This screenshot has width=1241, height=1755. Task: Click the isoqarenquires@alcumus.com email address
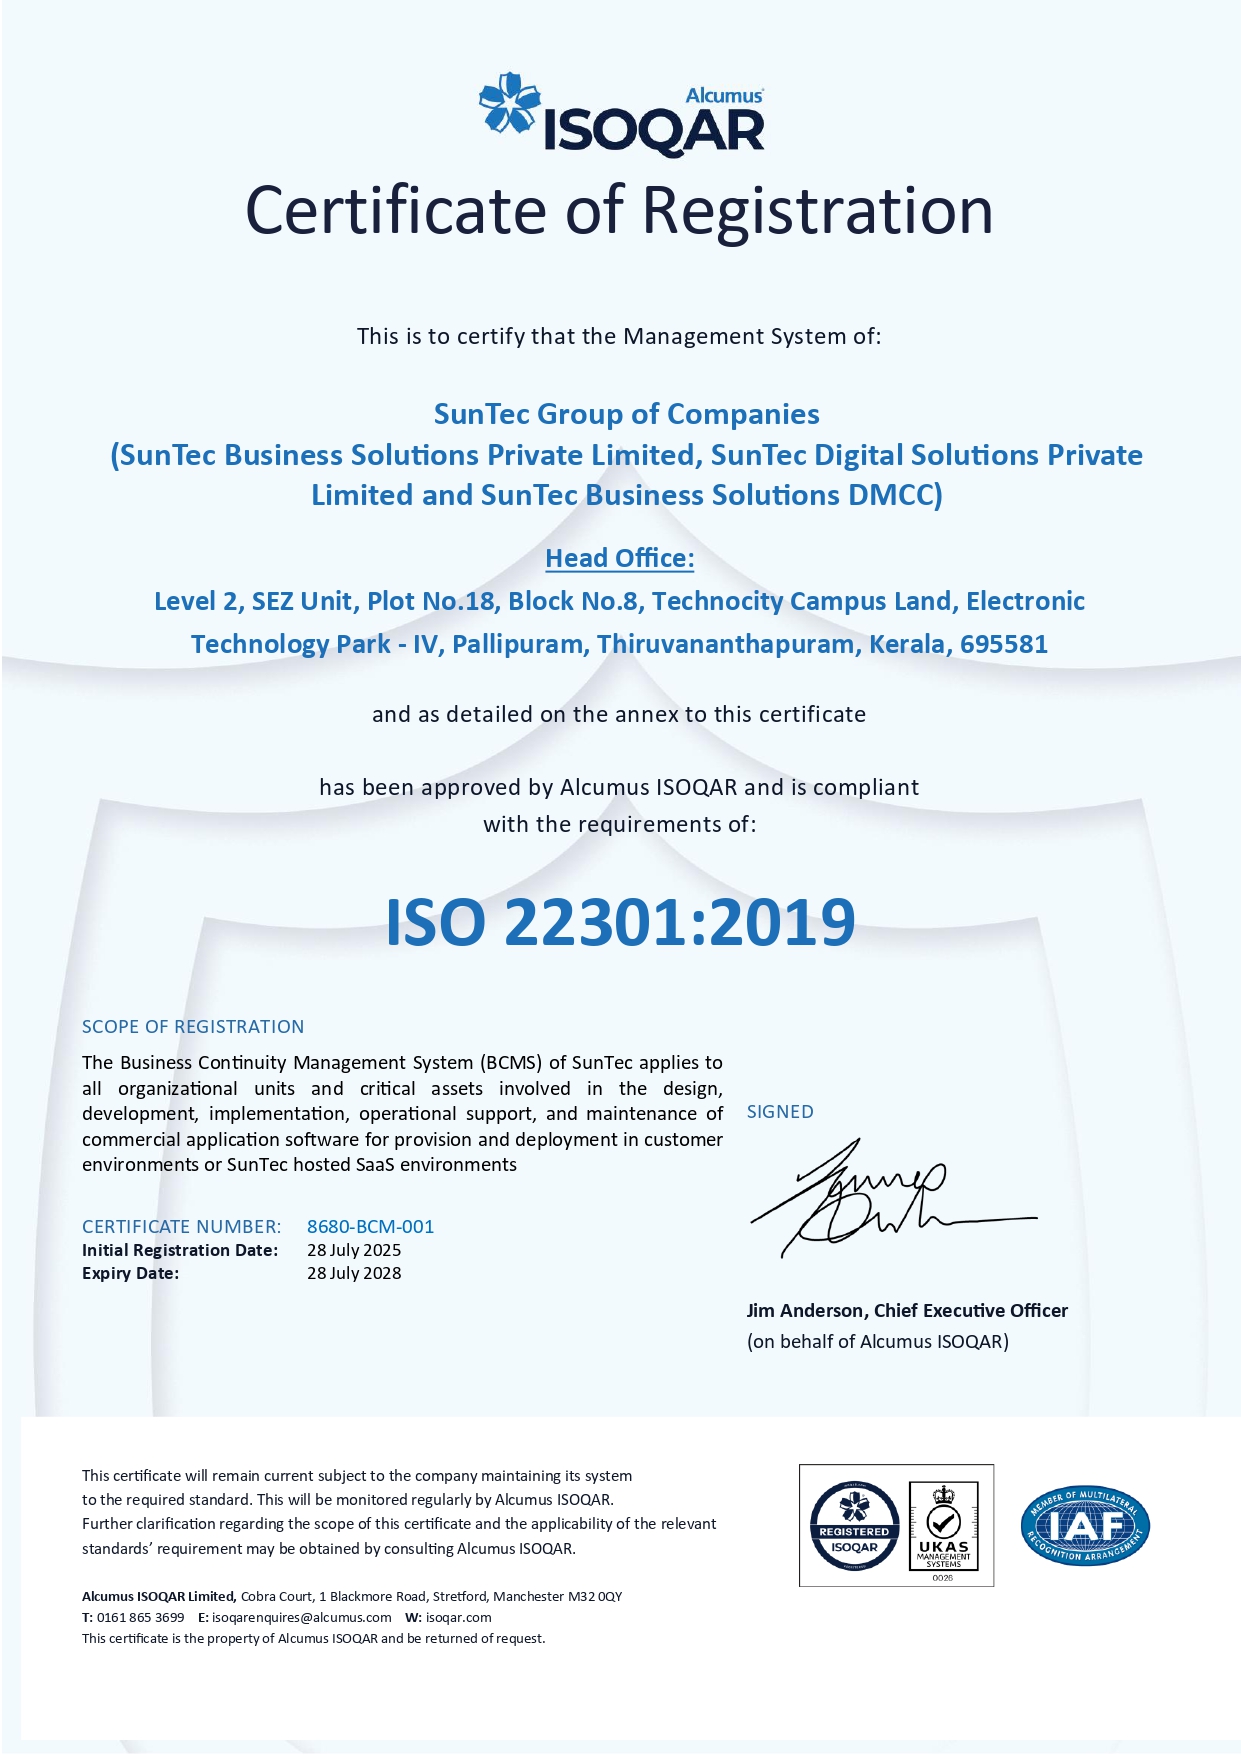(301, 1617)
